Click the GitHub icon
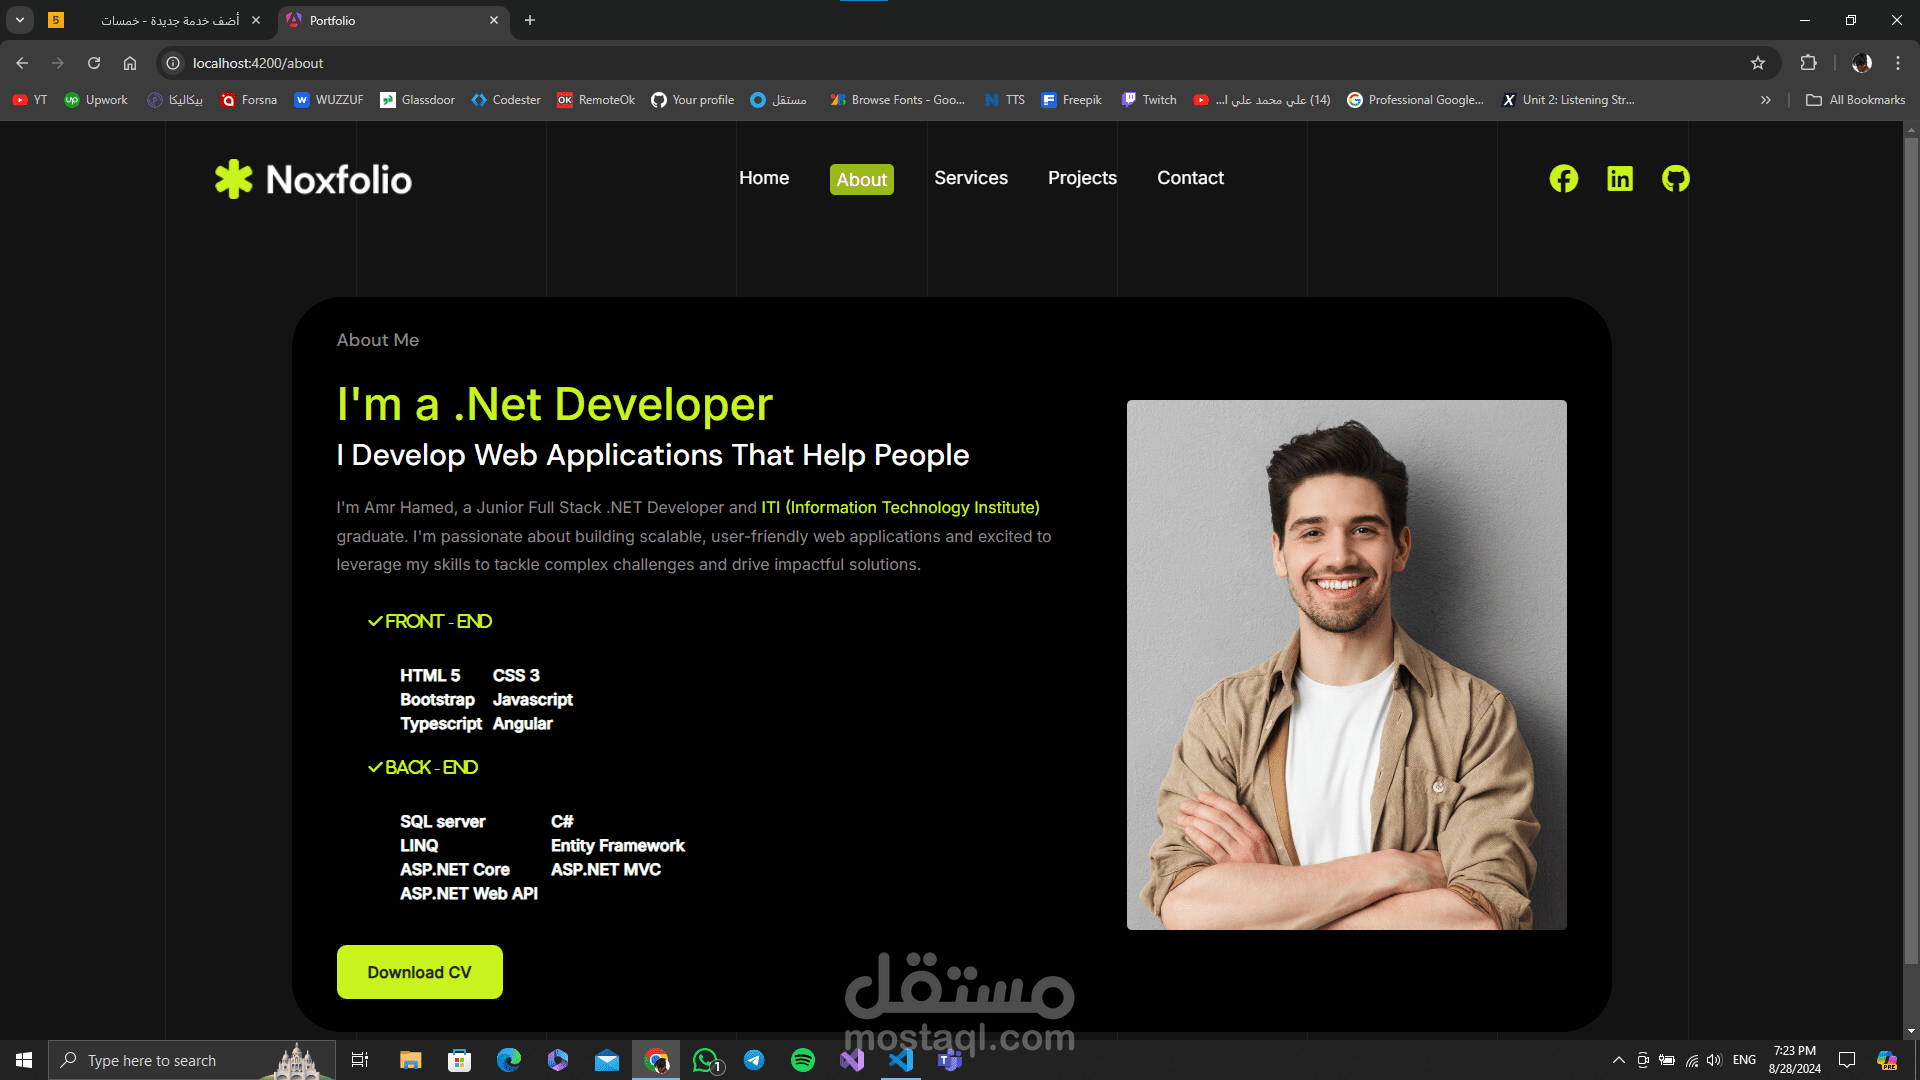Viewport: 1920px width, 1080px height. point(1675,179)
